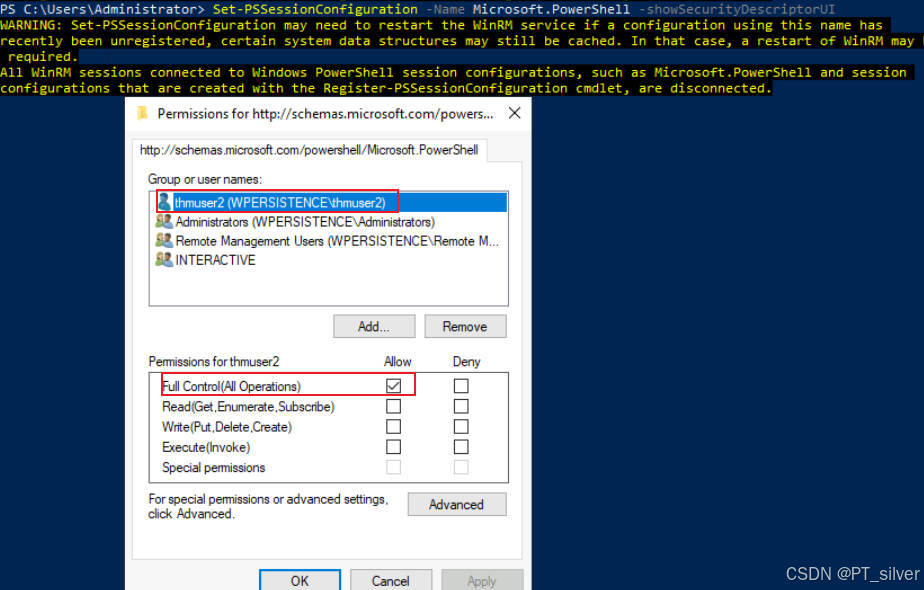Image resolution: width=924 pixels, height=590 pixels.
Task: Click the Remote Management Users group icon
Action: (164, 240)
